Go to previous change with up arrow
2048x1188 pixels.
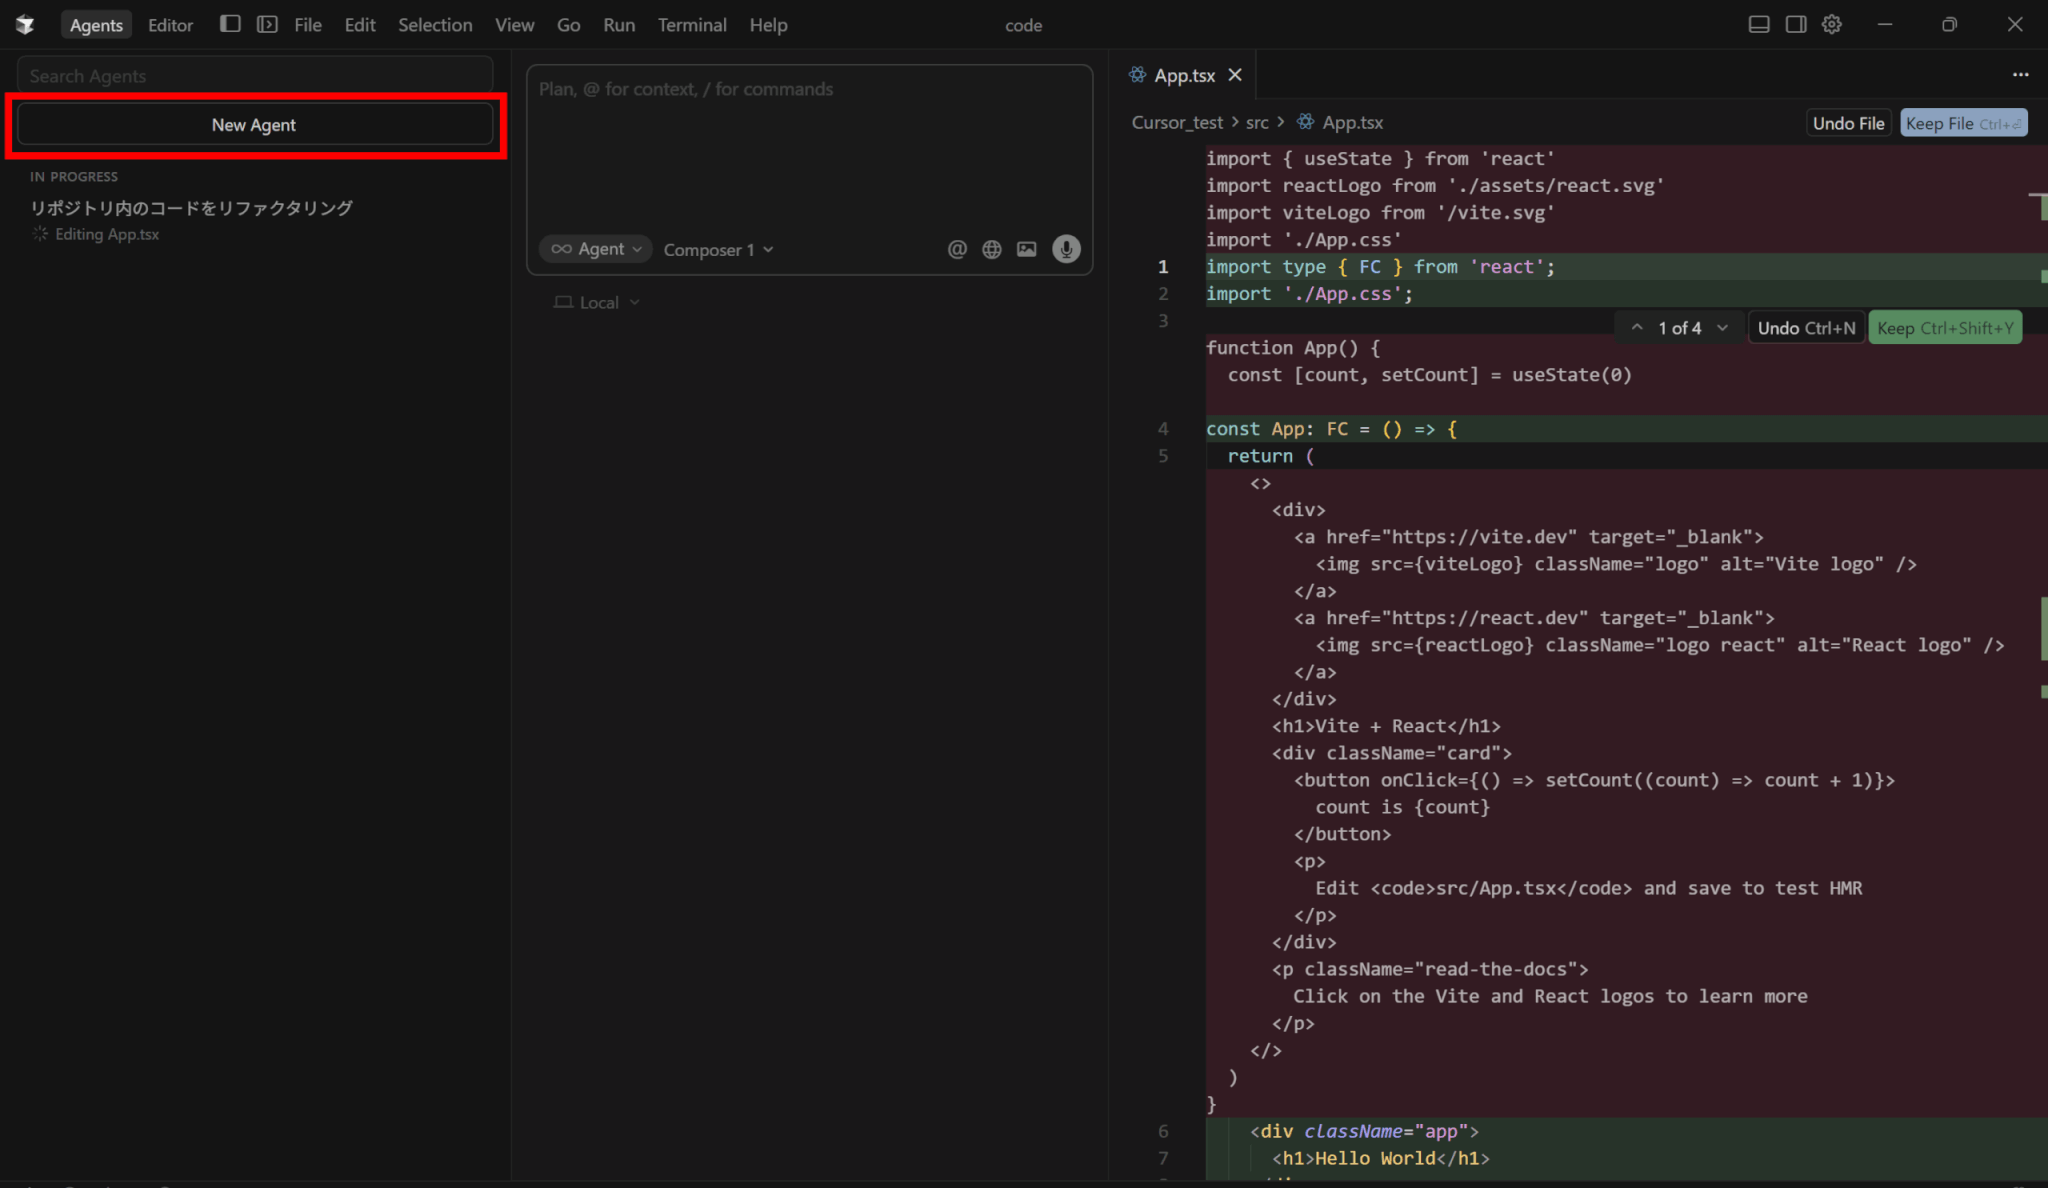[x=1637, y=328]
